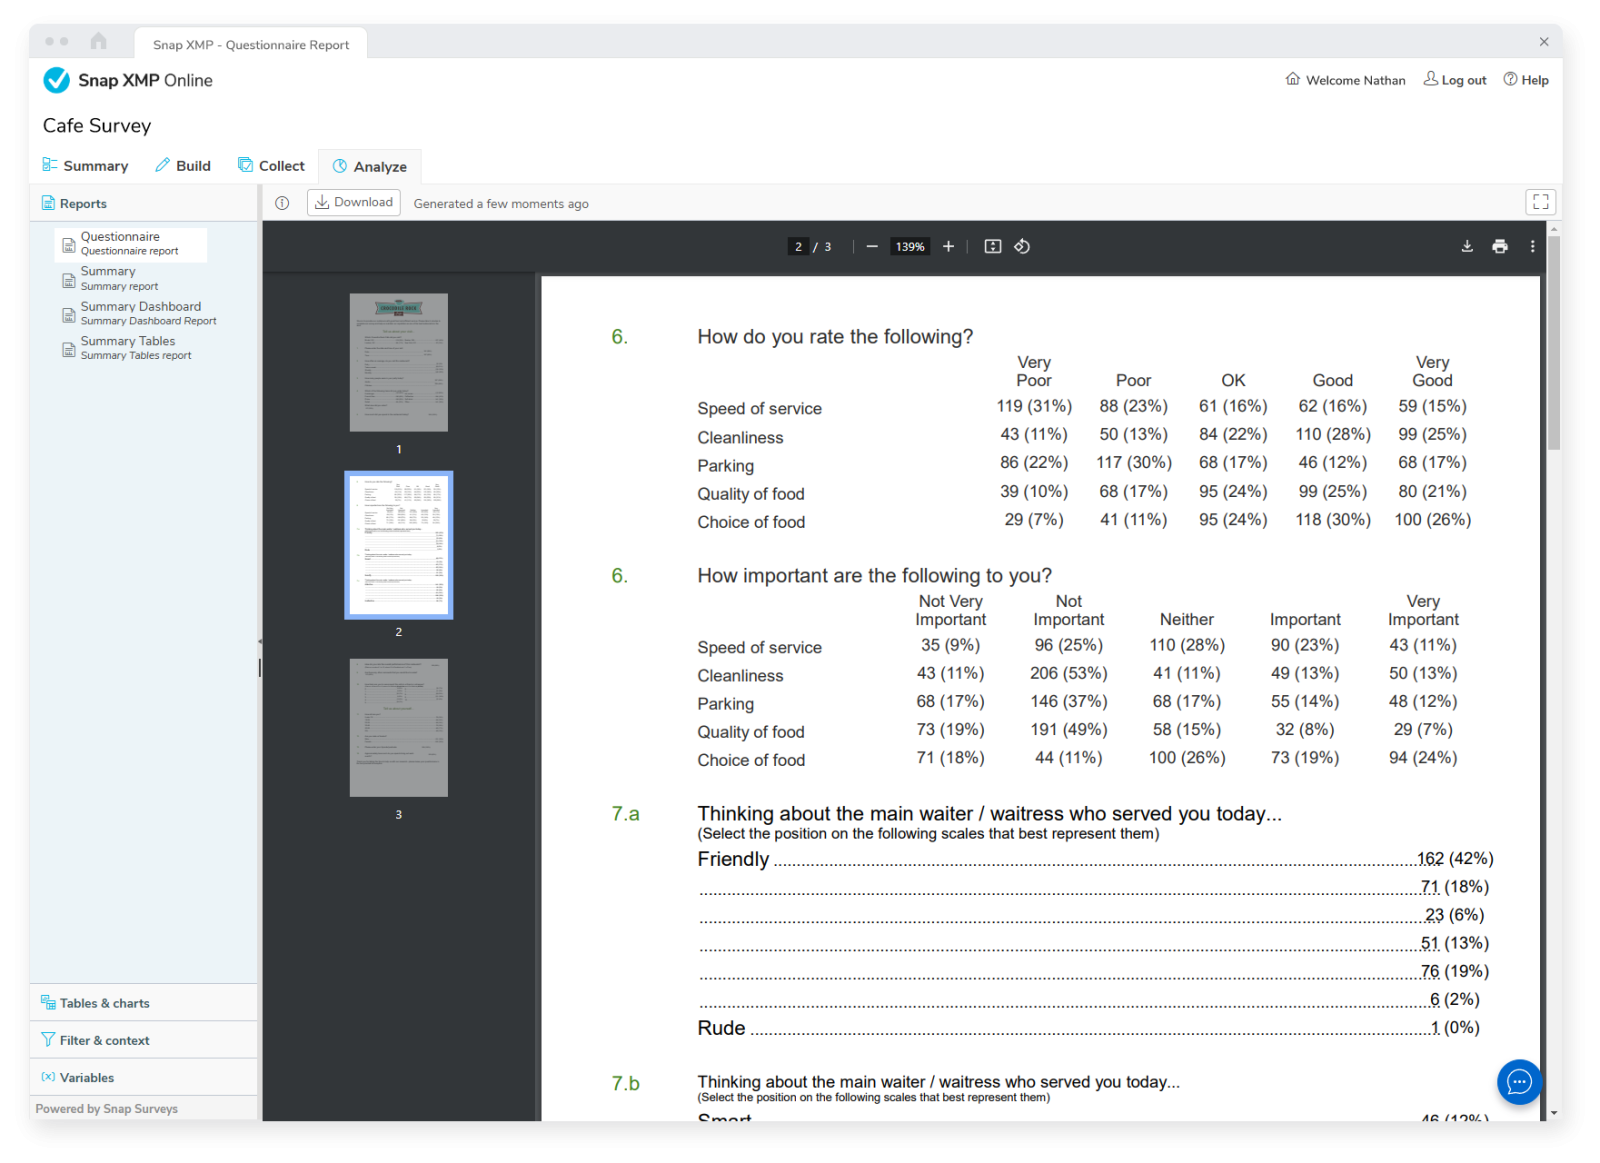Open the live chat bubble
Image resolution: width=1600 pixels, height=1163 pixels.
click(x=1518, y=1082)
